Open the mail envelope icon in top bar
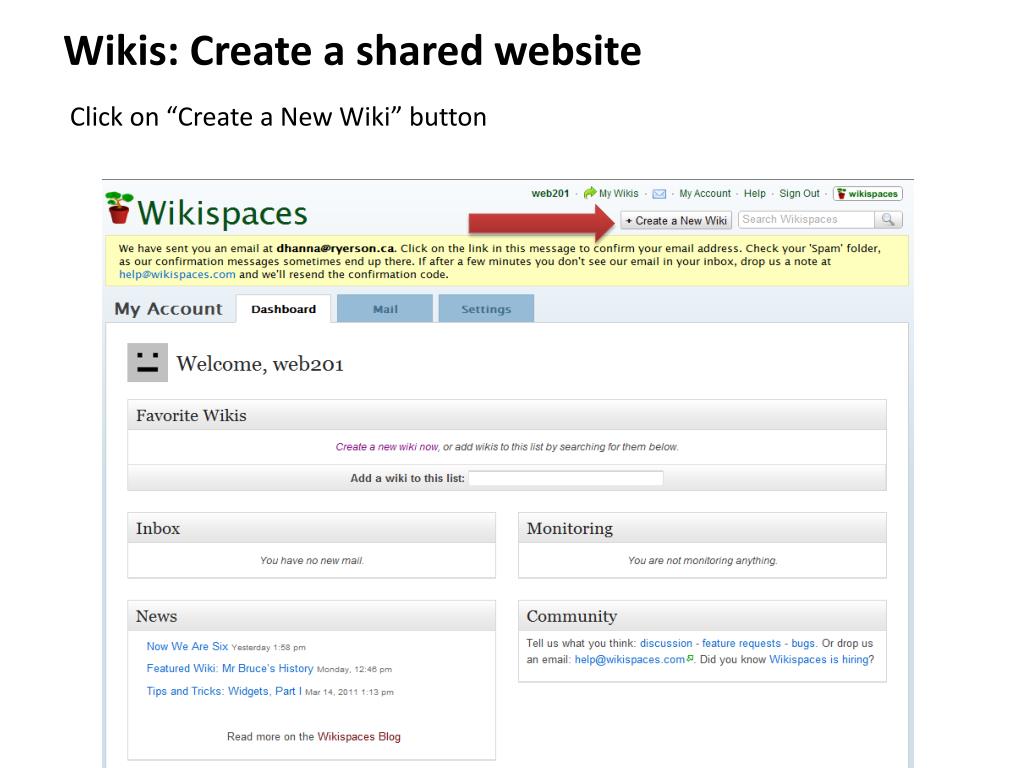Screen dimensions: 1024x768 (660, 194)
